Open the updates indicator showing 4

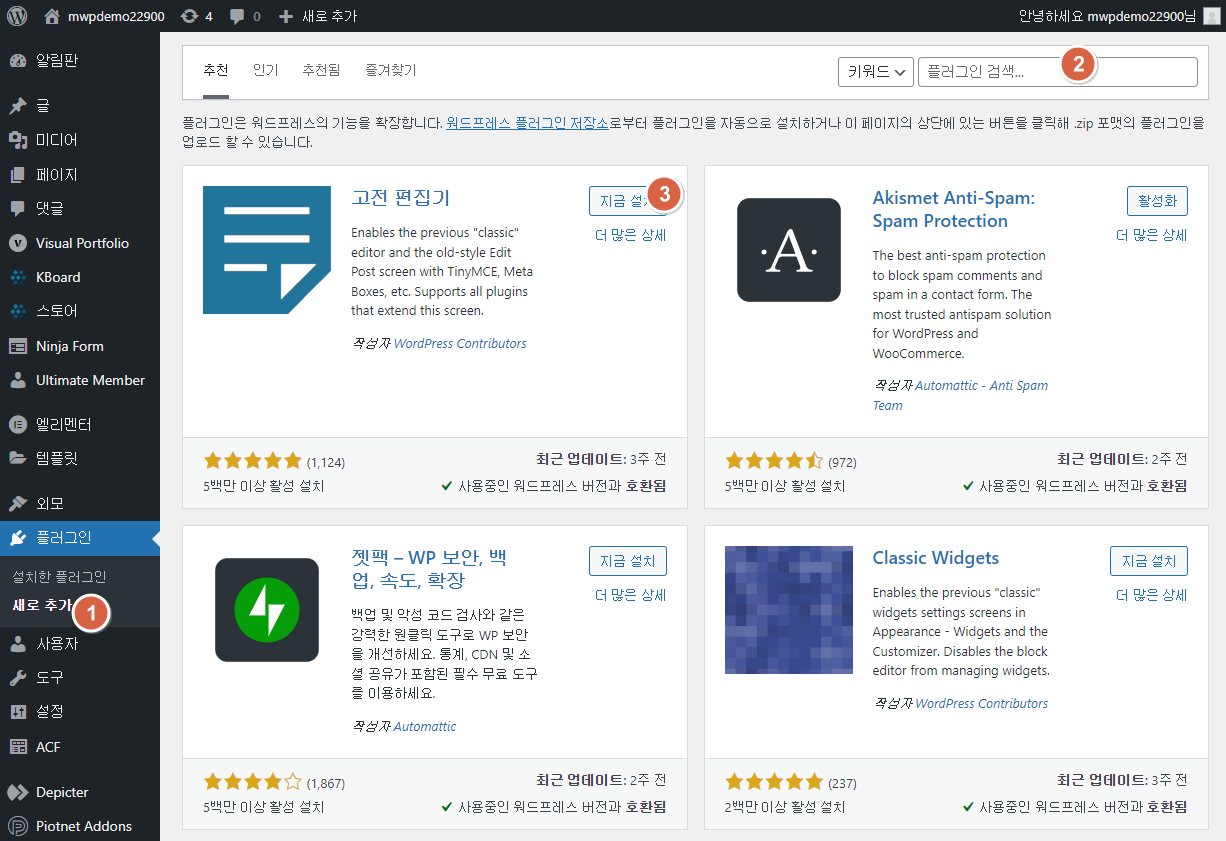pyautogui.click(x=196, y=16)
